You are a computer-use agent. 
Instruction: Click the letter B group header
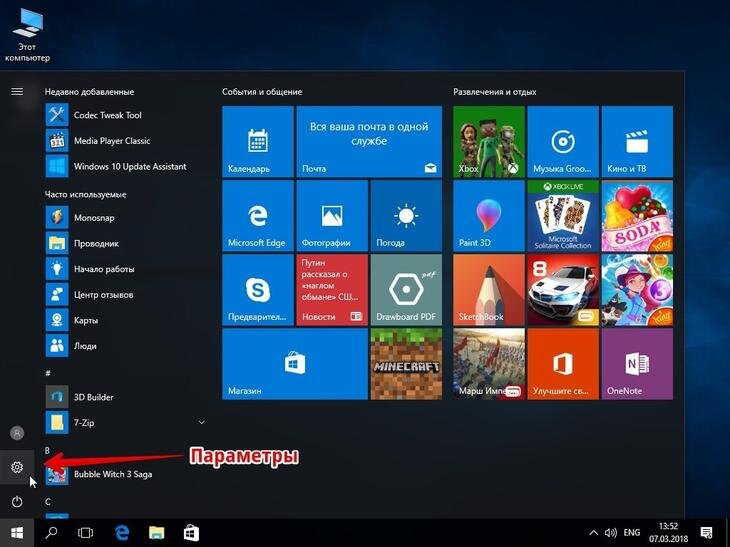point(47,450)
